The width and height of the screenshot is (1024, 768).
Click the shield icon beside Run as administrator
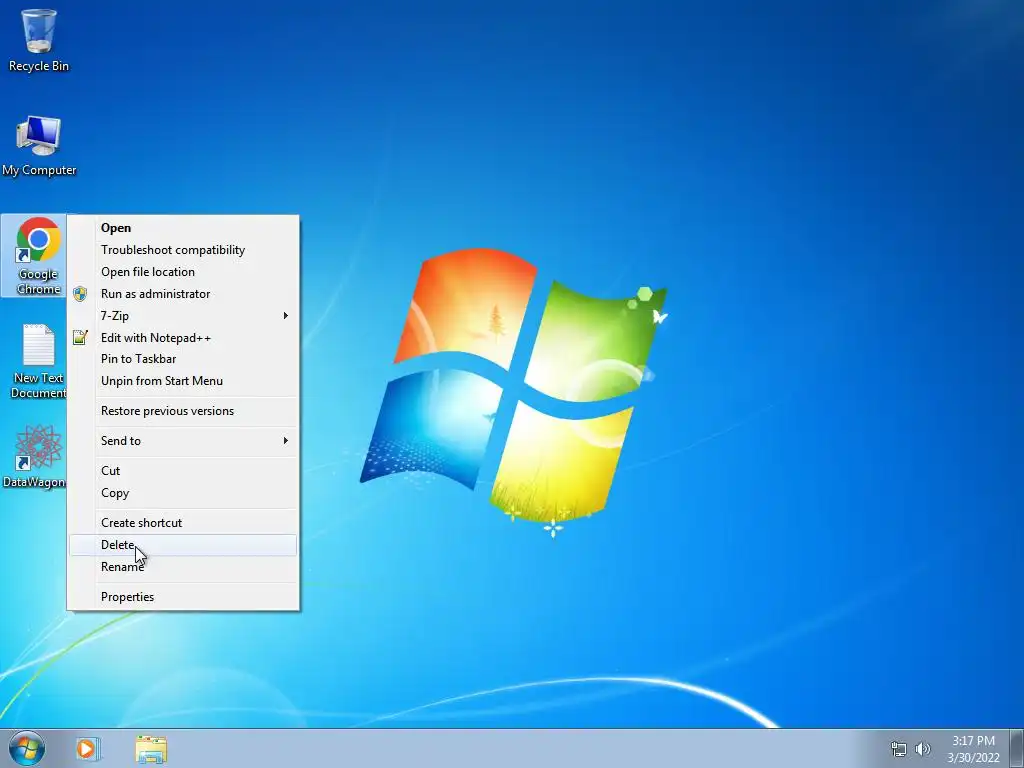point(80,294)
